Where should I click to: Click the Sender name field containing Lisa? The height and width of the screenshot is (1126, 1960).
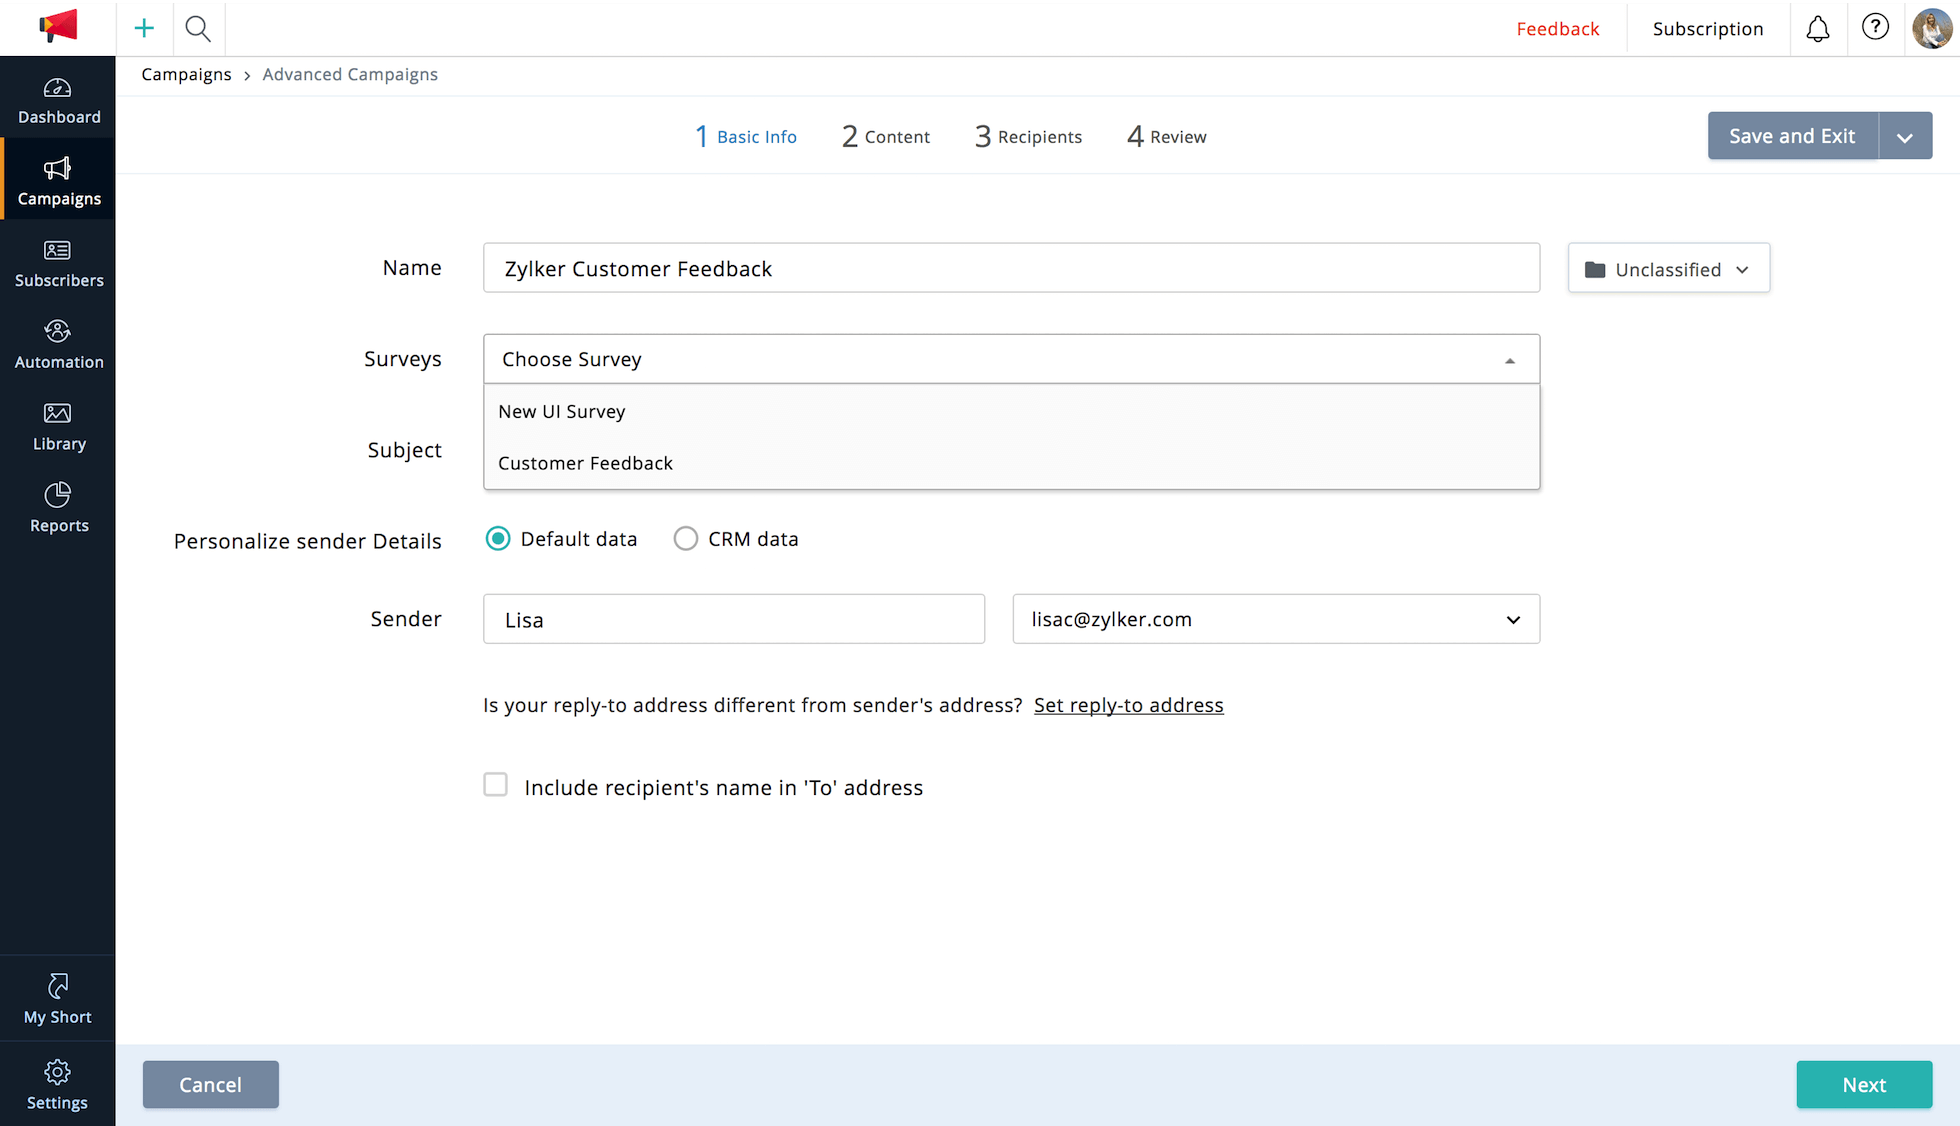pos(734,619)
